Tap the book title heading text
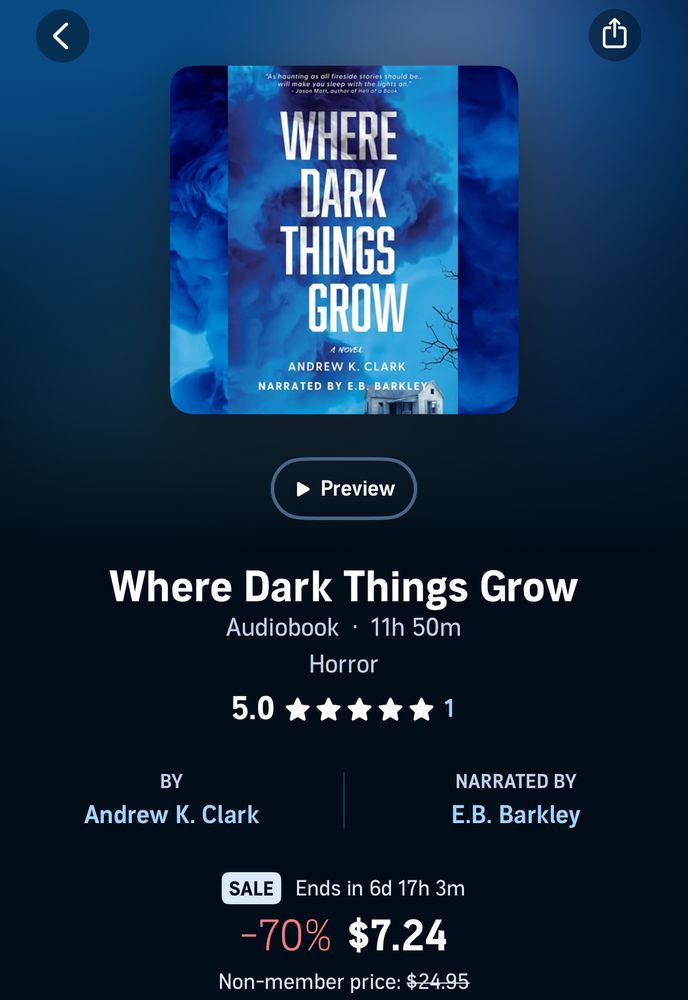The width and height of the screenshot is (688, 1000). pyautogui.click(x=344, y=586)
